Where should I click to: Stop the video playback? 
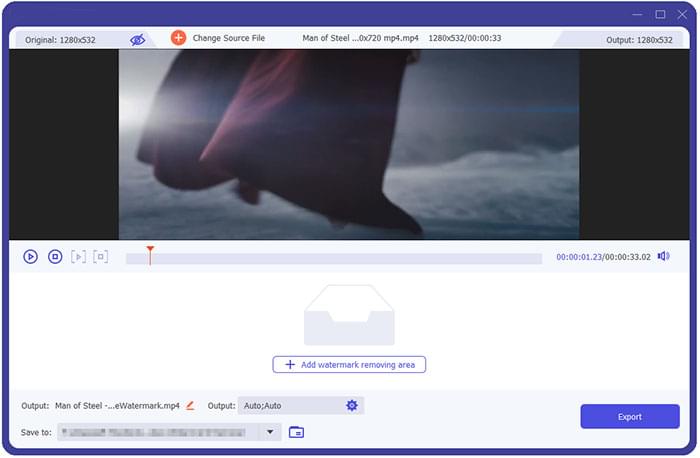[x=55, y=257]
